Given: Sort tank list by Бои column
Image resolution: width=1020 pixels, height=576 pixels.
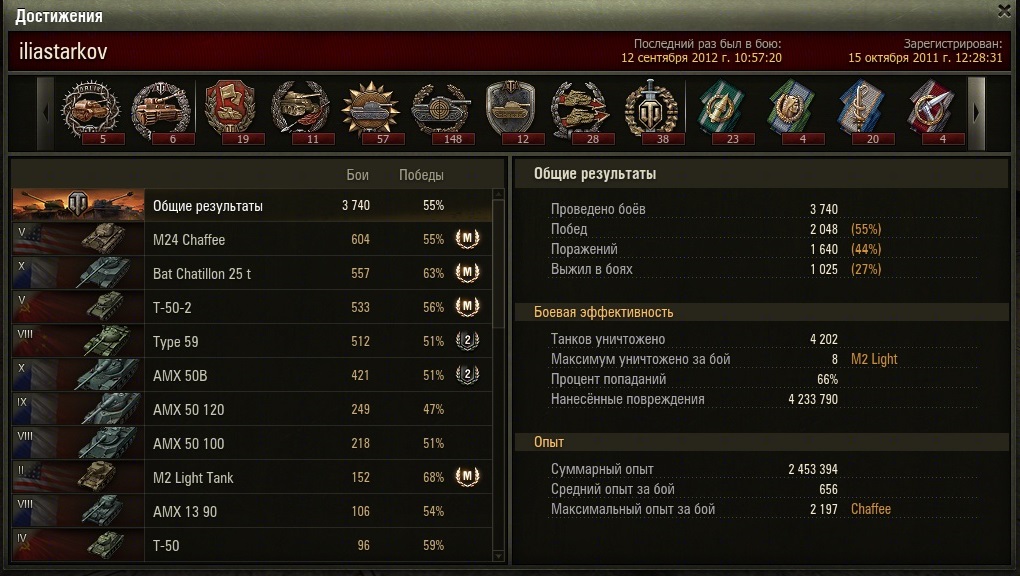Looking at the screenshot, I should (357, 175).
